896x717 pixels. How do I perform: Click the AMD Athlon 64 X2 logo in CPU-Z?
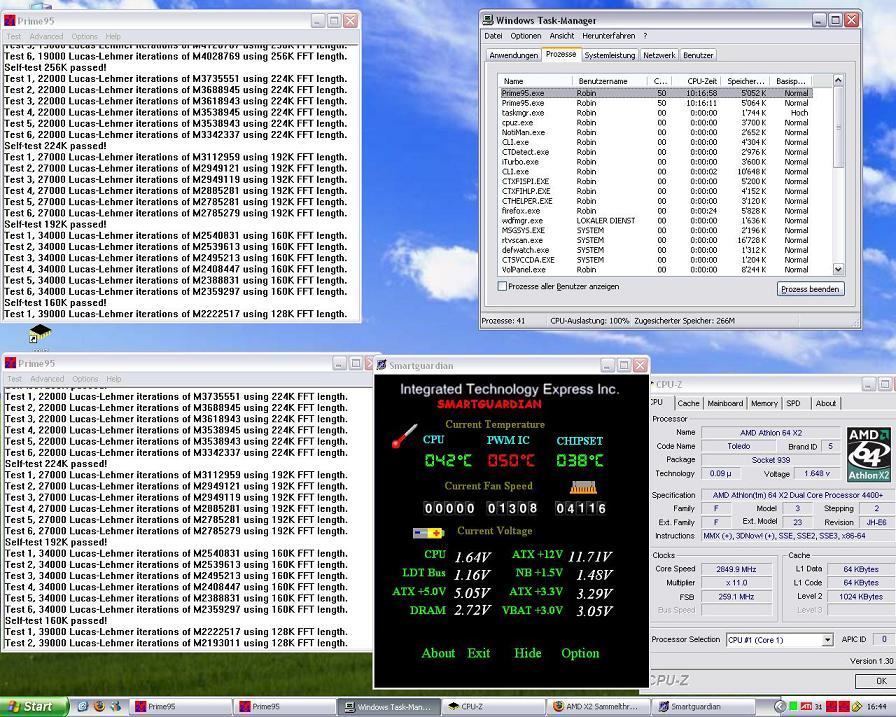click(869, 454)
